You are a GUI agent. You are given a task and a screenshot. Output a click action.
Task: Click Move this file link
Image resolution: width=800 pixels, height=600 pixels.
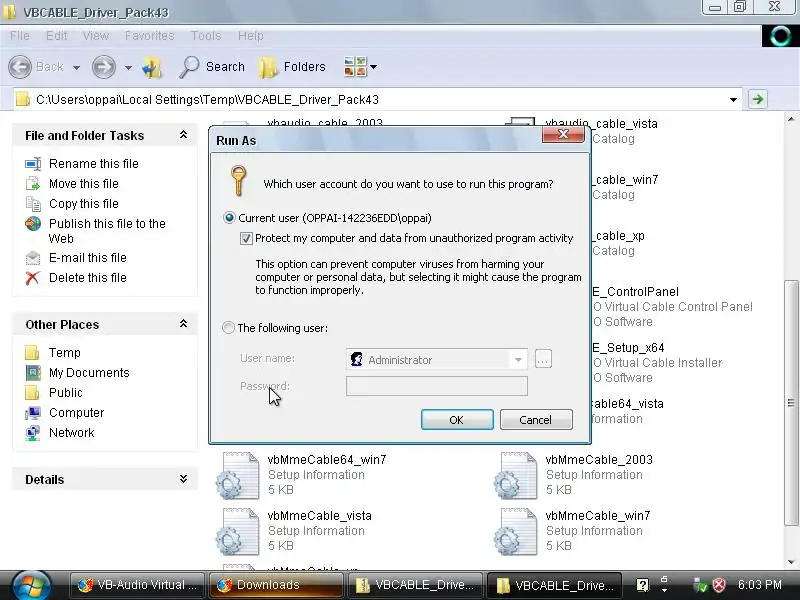click(84, 184)
